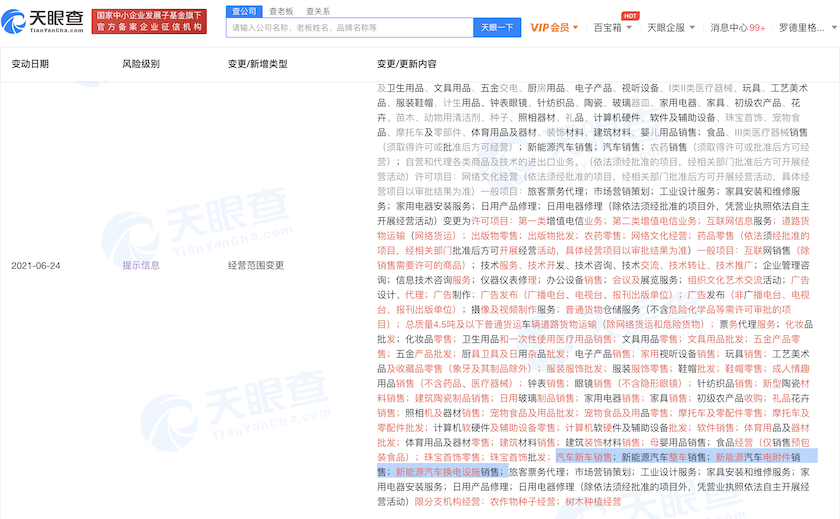Image resolution: width=840 pixels, height=519 pixels.
Task: Select the 新能源汽车换电设施销售 text
Action: pyautogui.click(x=447, y=472)
